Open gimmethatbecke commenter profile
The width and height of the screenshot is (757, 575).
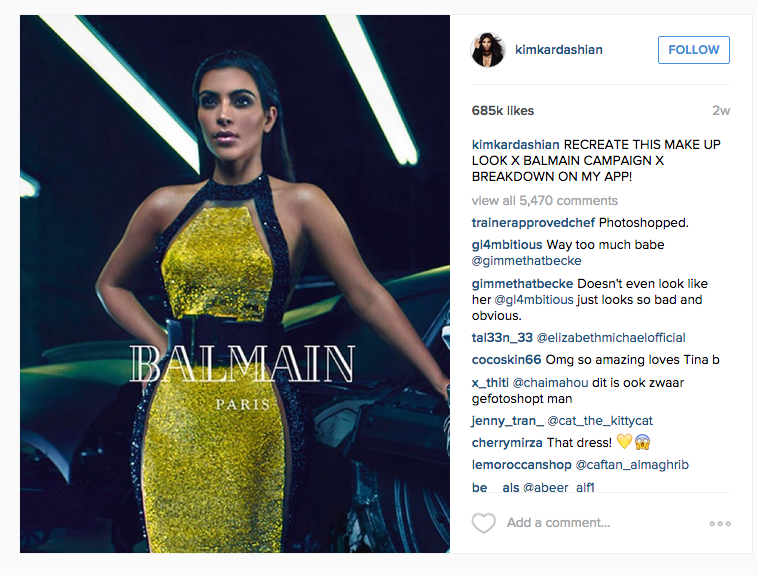click(522, 284)
